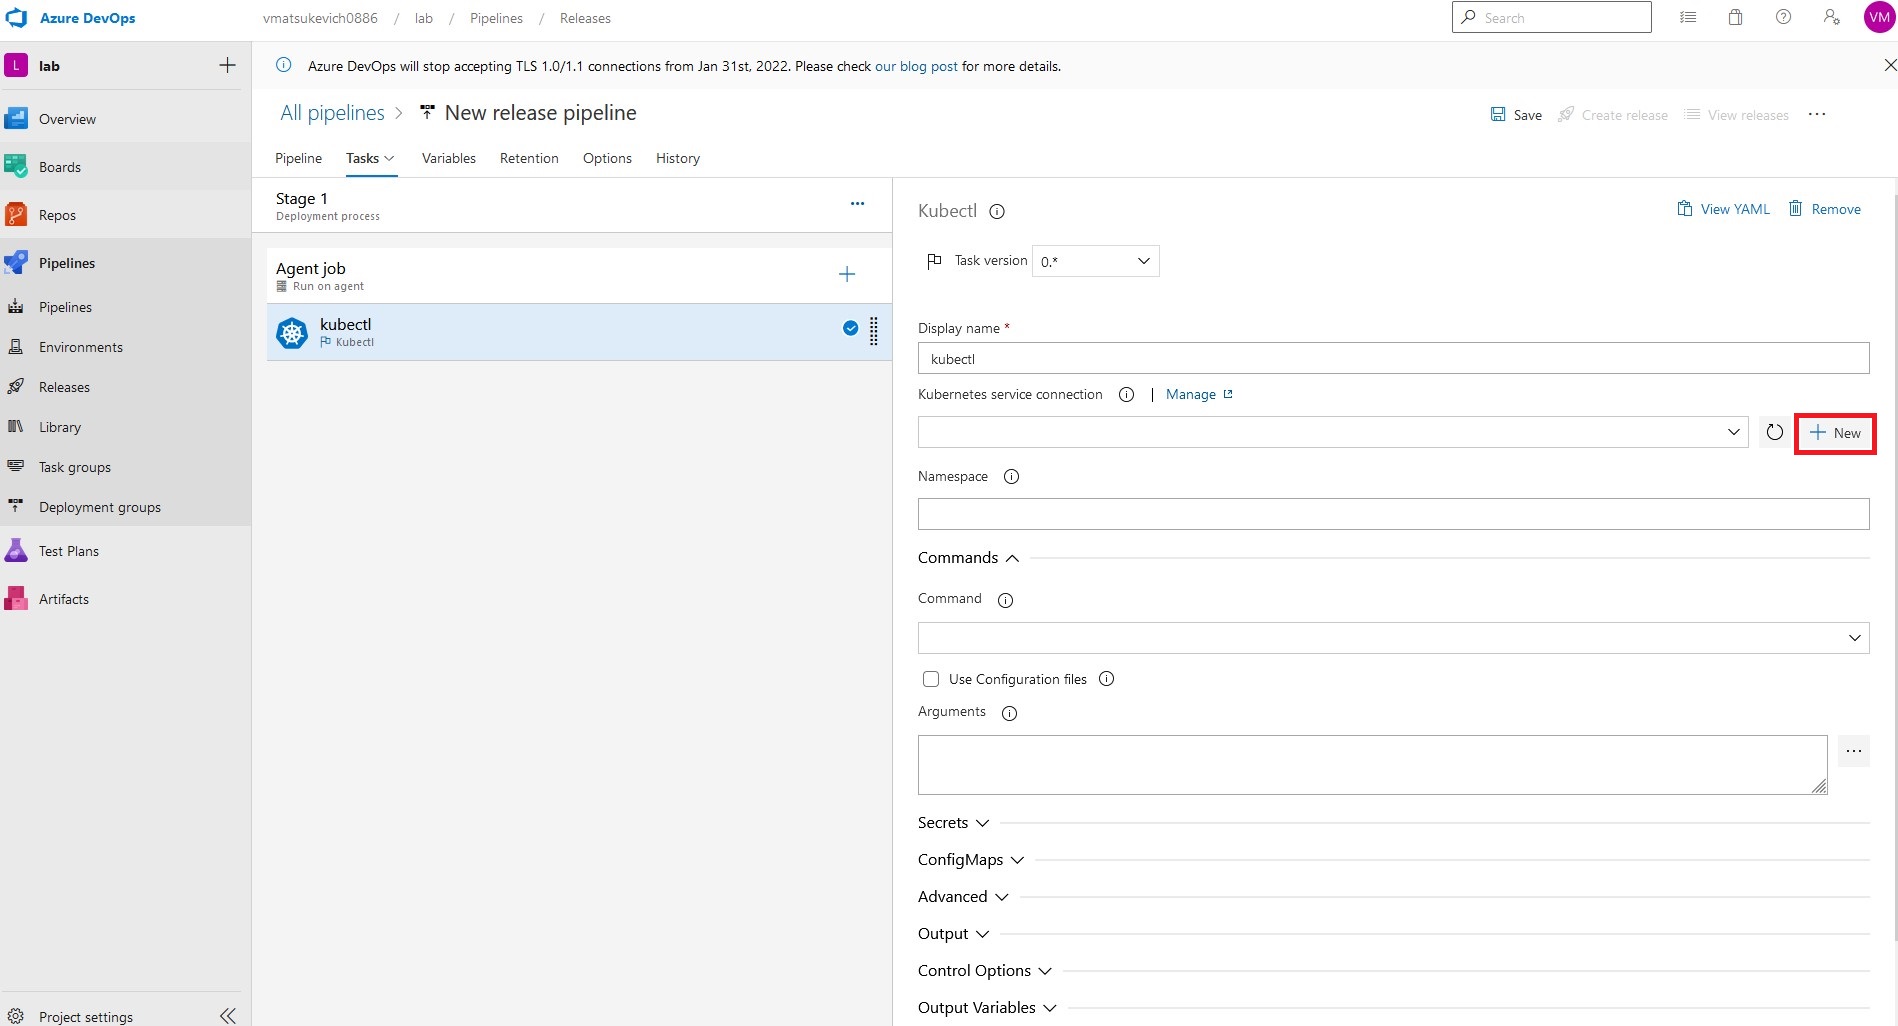
Task: Enable Use Configuration files checkbox
Action: pyautogui.click(x=931, y=679)
